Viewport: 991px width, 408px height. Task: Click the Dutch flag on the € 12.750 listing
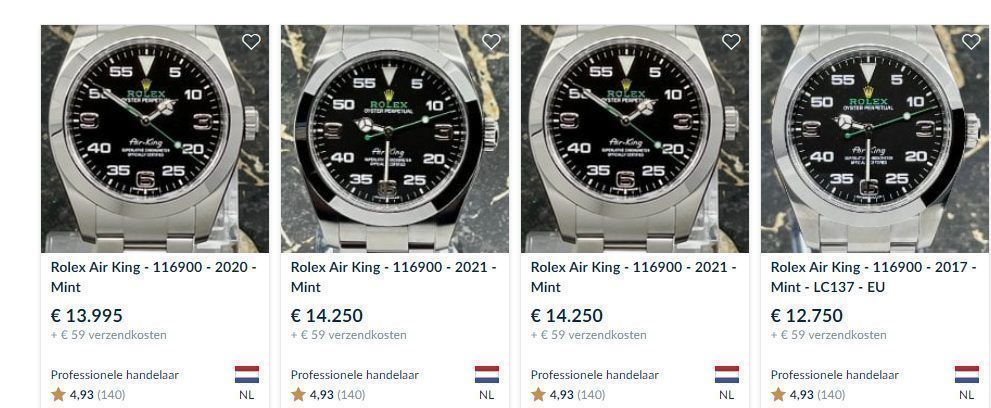(966, 375)
